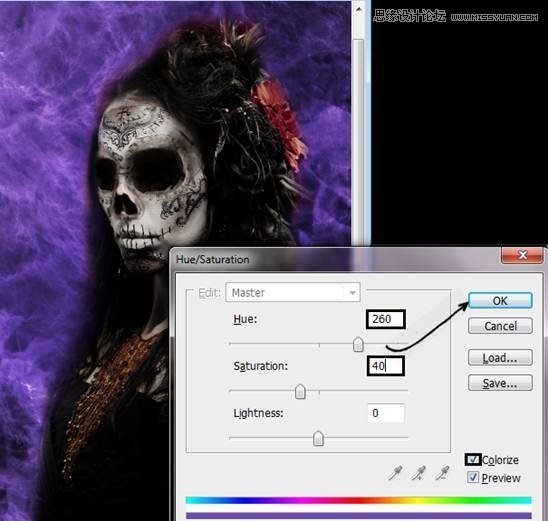Click the Lightness value field
This screenshot has height=521, width=548.
click(386, 413)
